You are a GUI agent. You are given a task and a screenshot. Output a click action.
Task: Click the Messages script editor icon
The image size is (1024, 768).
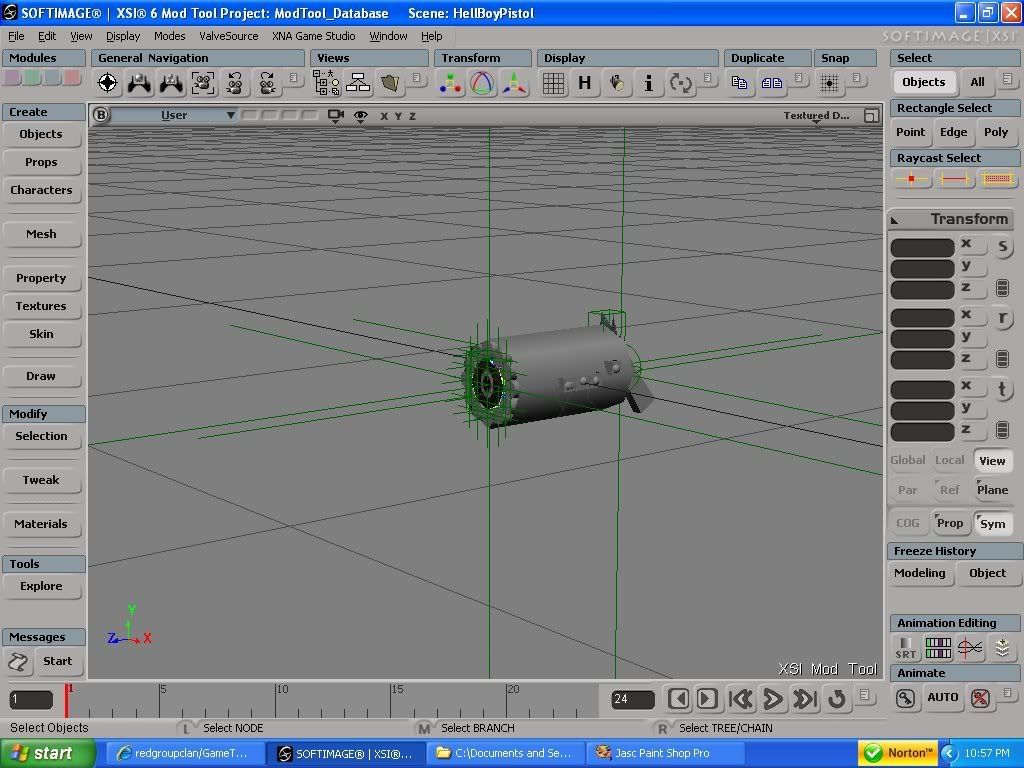tap(18, 662)
